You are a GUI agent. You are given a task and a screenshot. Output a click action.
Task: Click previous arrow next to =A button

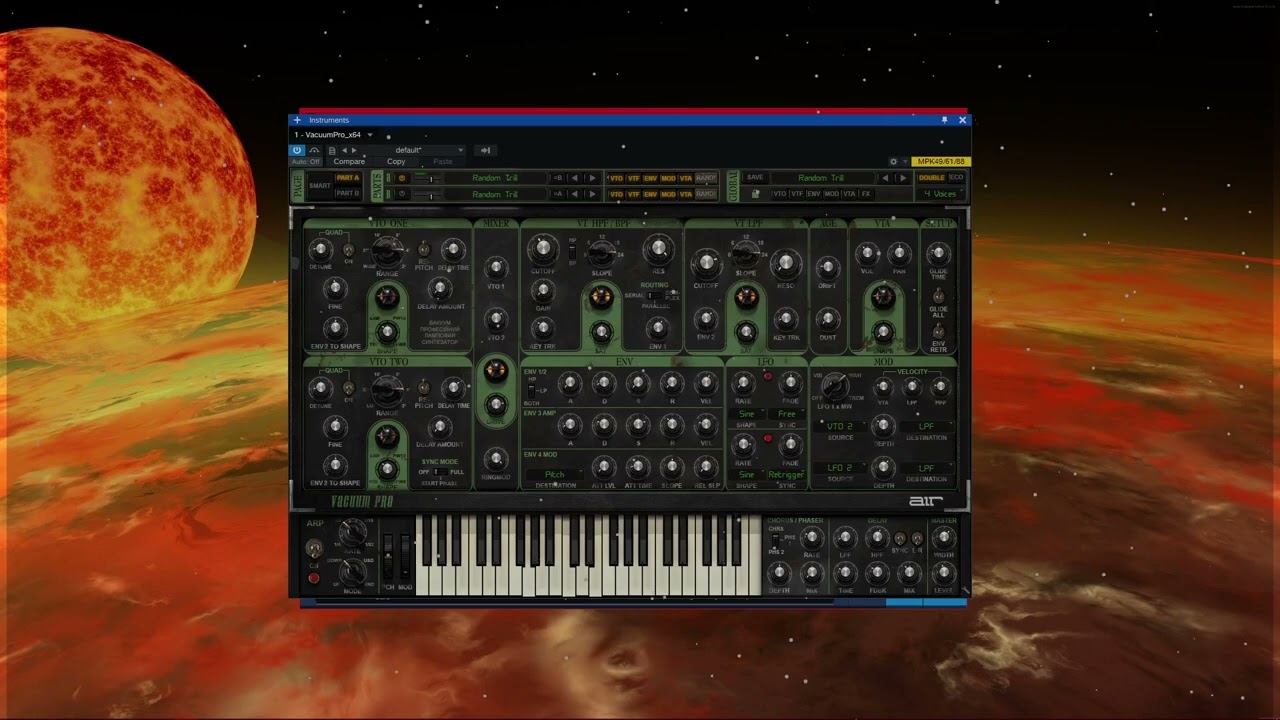(x=574, y=194)
